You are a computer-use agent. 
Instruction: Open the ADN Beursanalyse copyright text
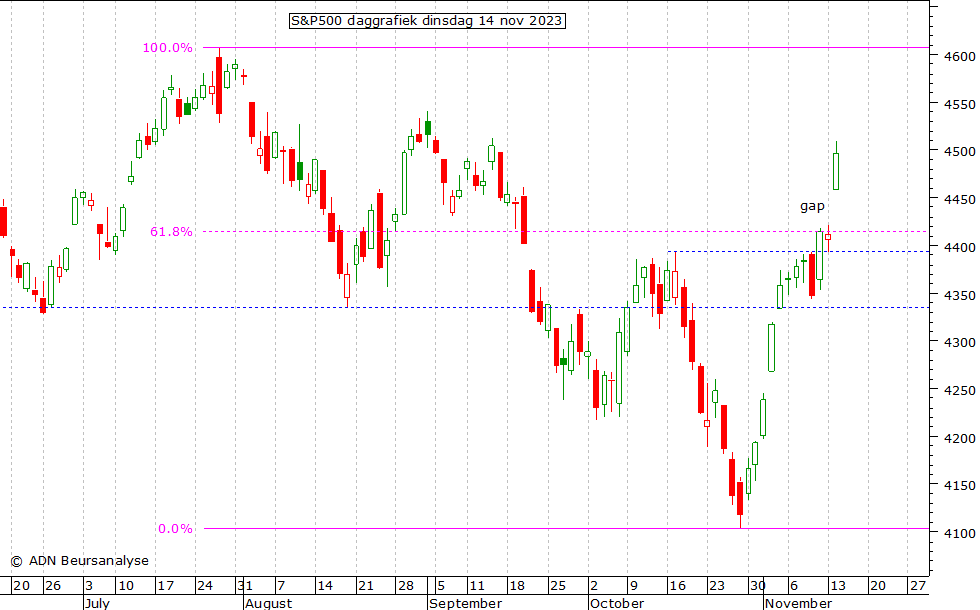(79, 561)
